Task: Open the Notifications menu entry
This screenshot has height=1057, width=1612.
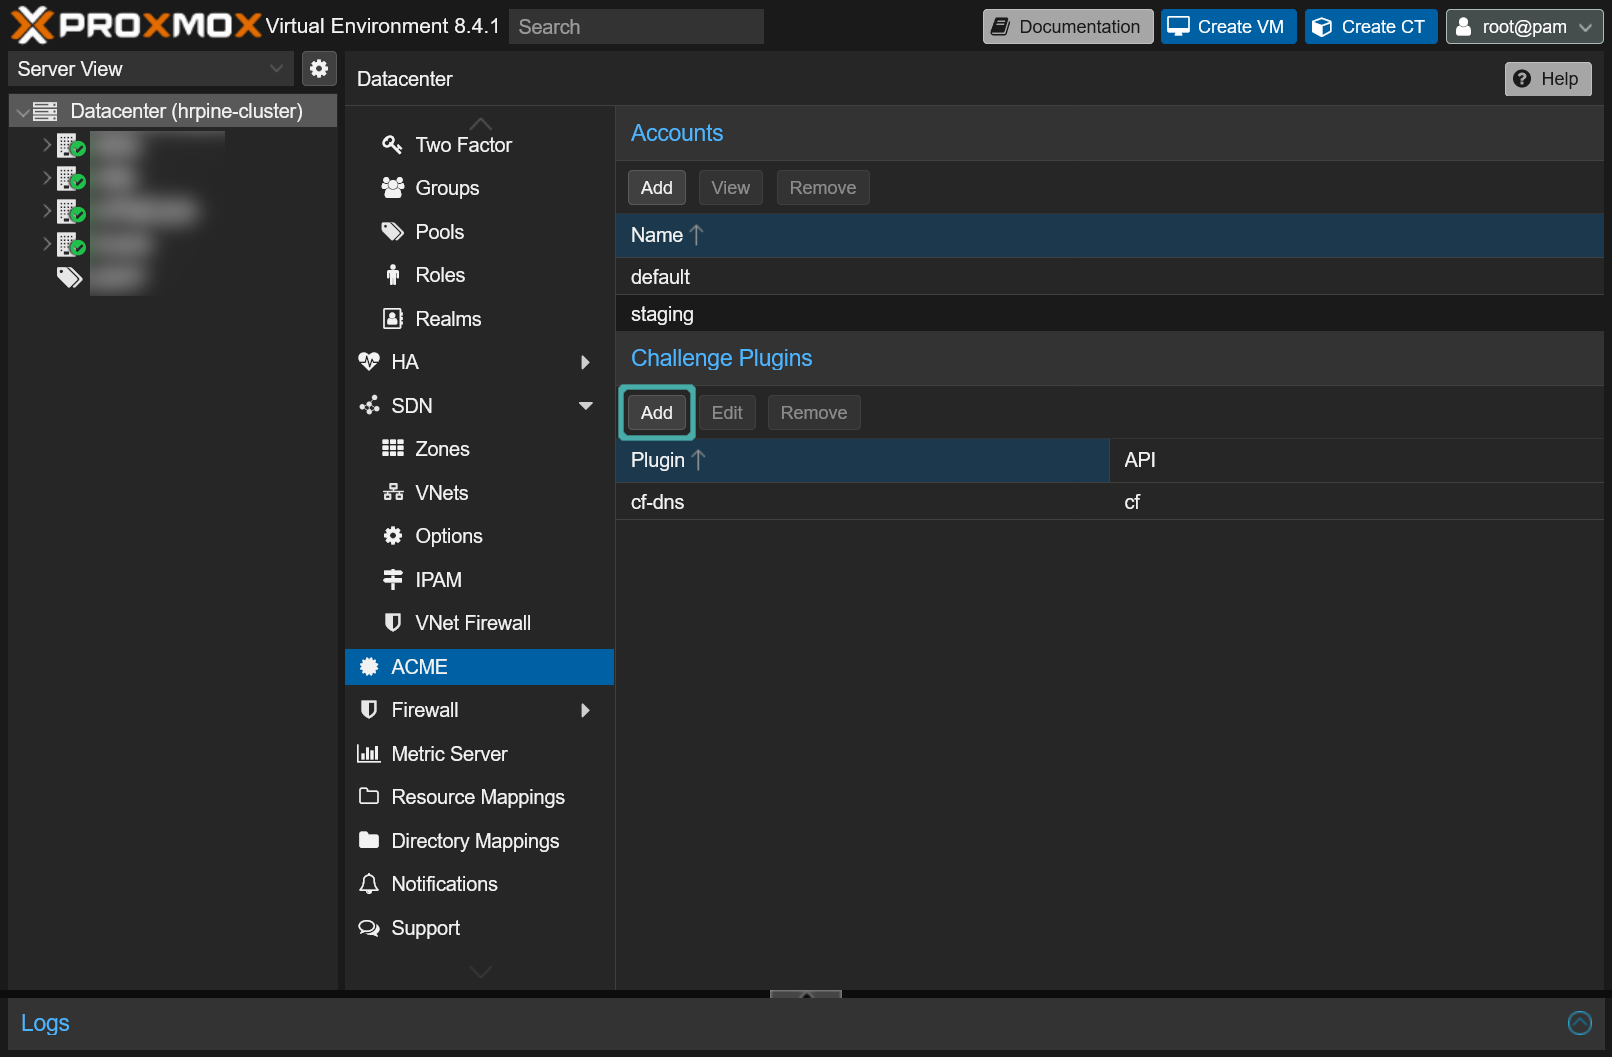Action: 480,884
